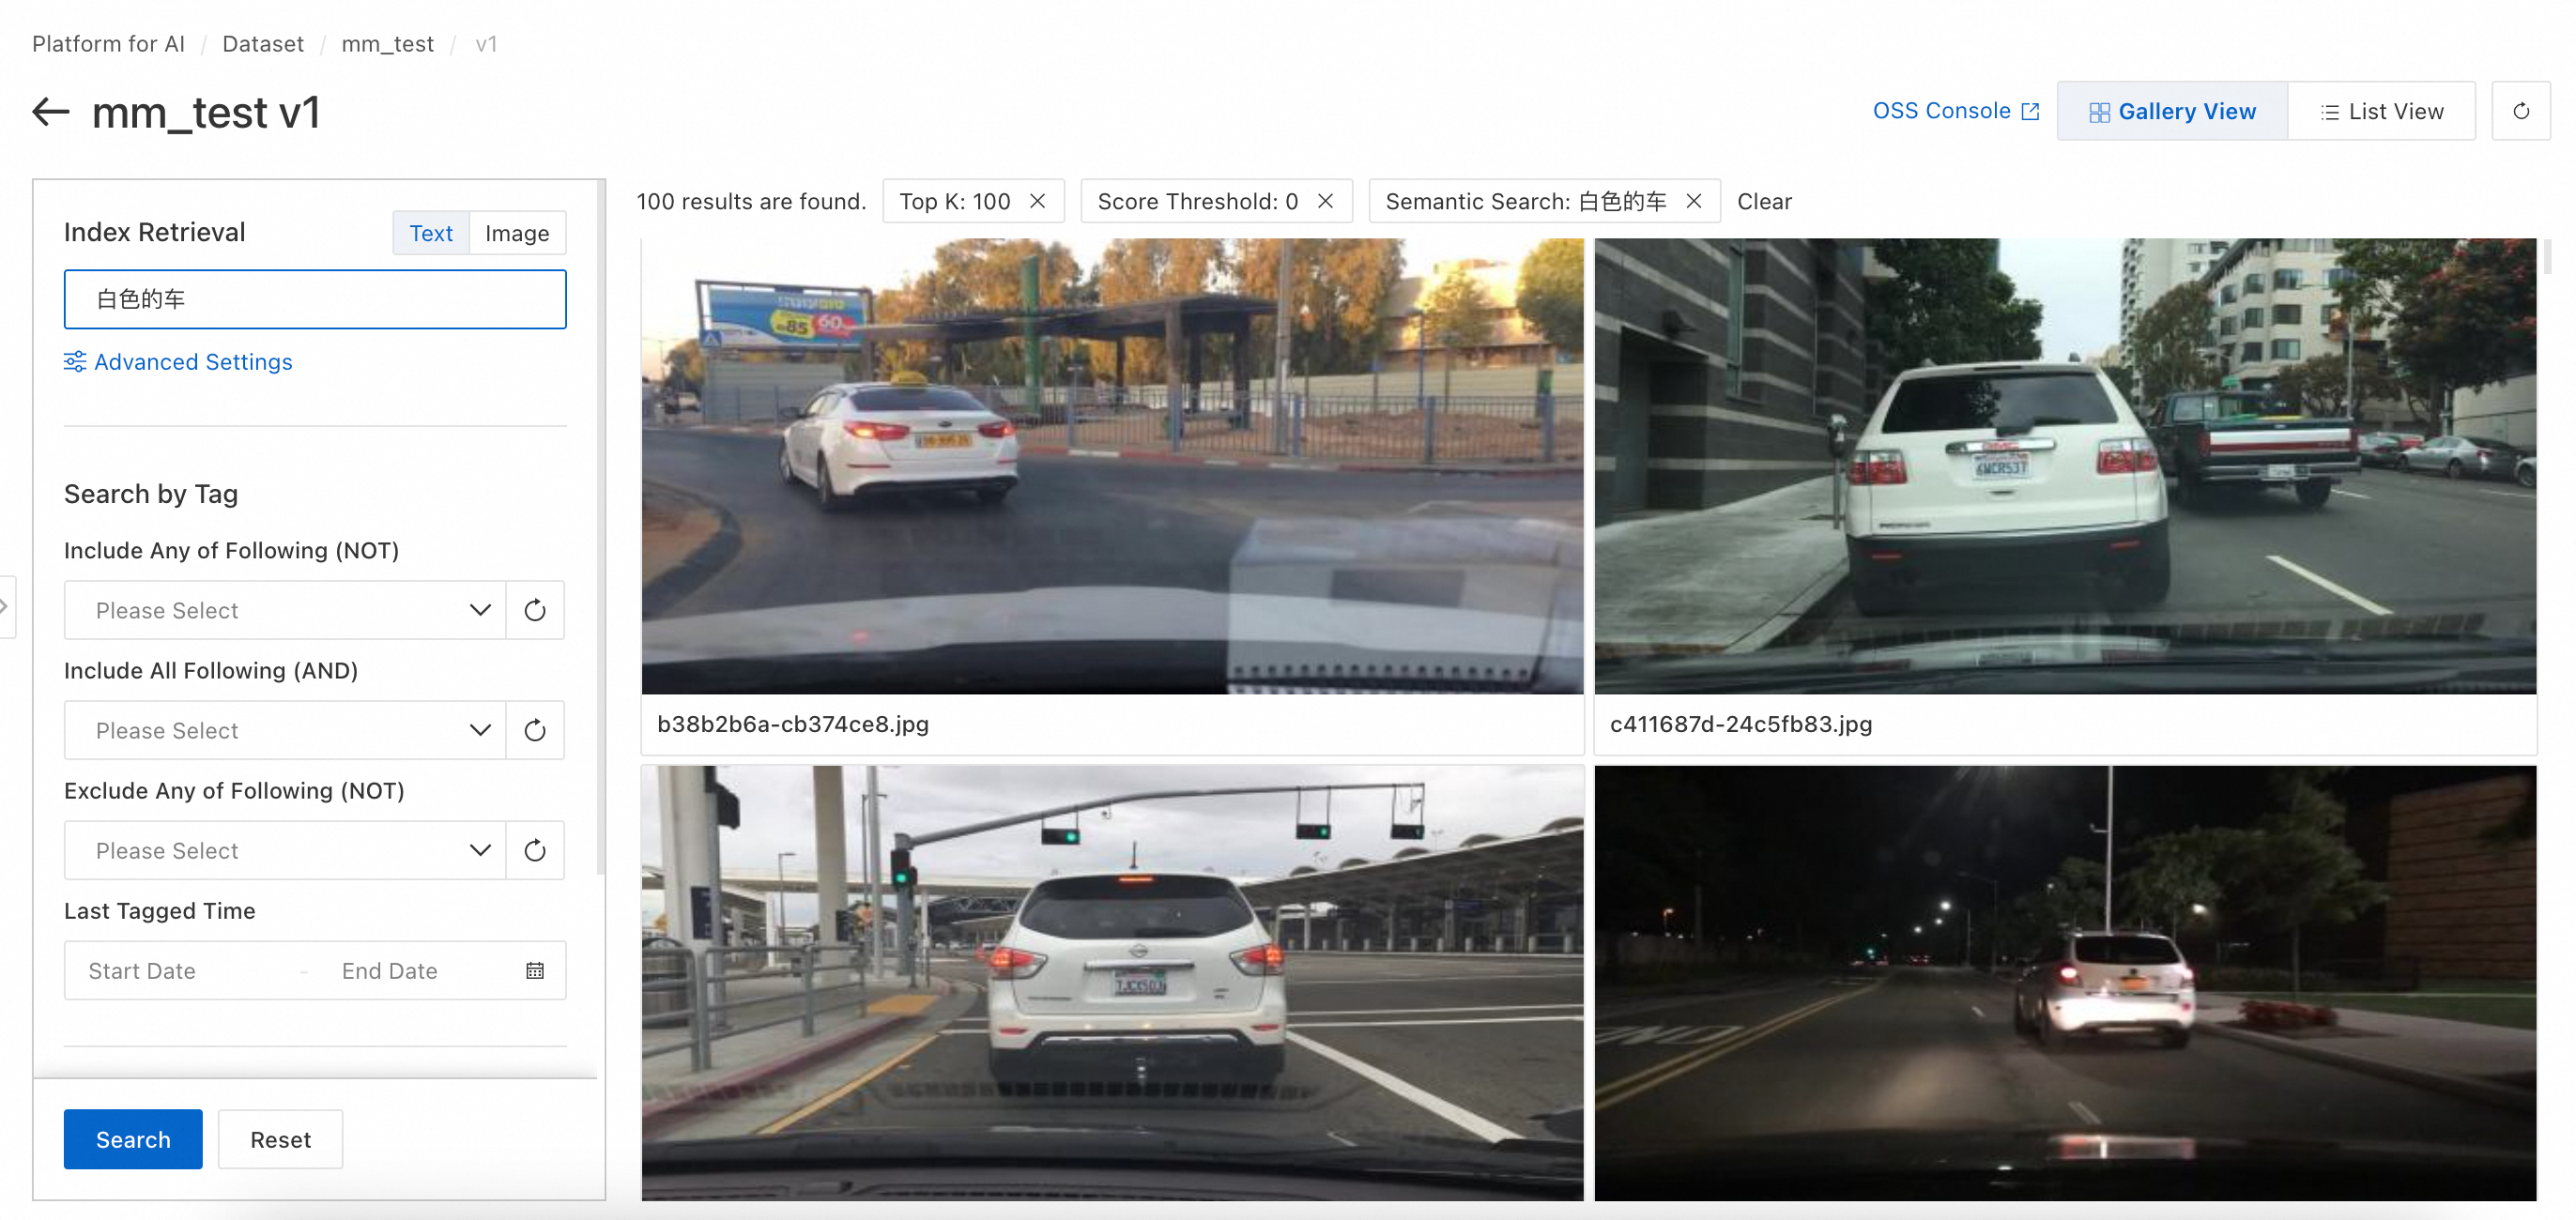This screenshot has height=1220, width=2576.
Task: Open the OSS Console link
Action: click(1955, 111)
